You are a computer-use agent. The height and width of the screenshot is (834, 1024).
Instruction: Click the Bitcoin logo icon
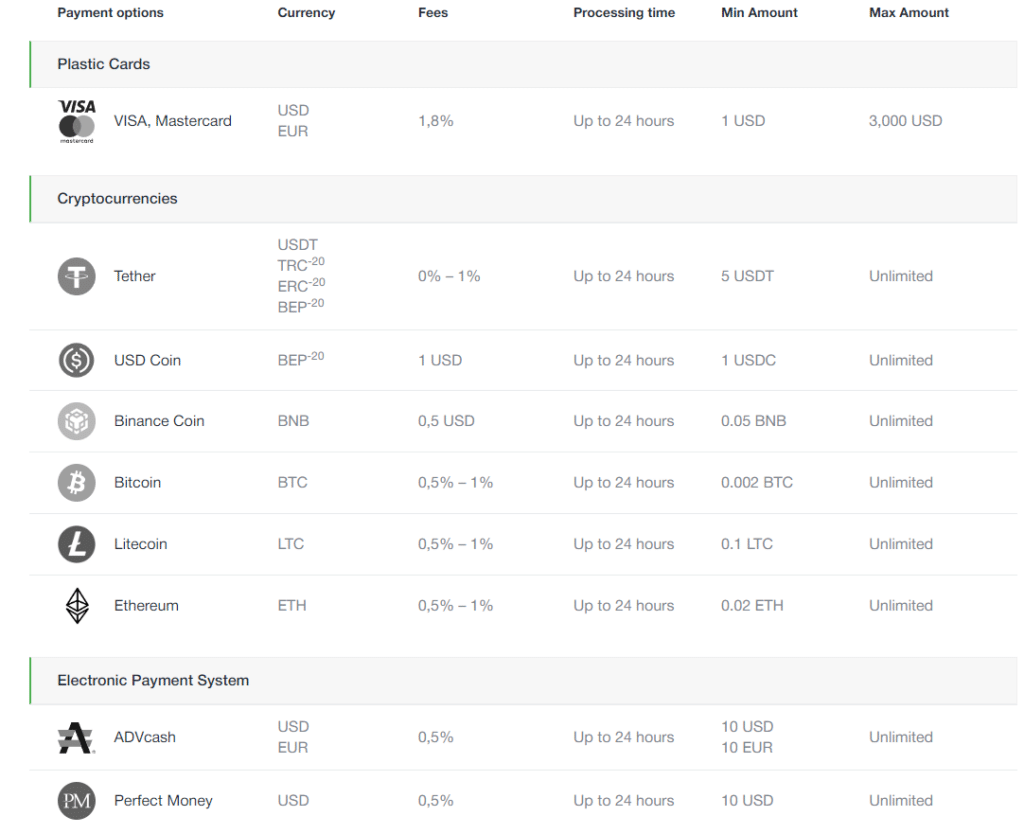click(76, 483)
